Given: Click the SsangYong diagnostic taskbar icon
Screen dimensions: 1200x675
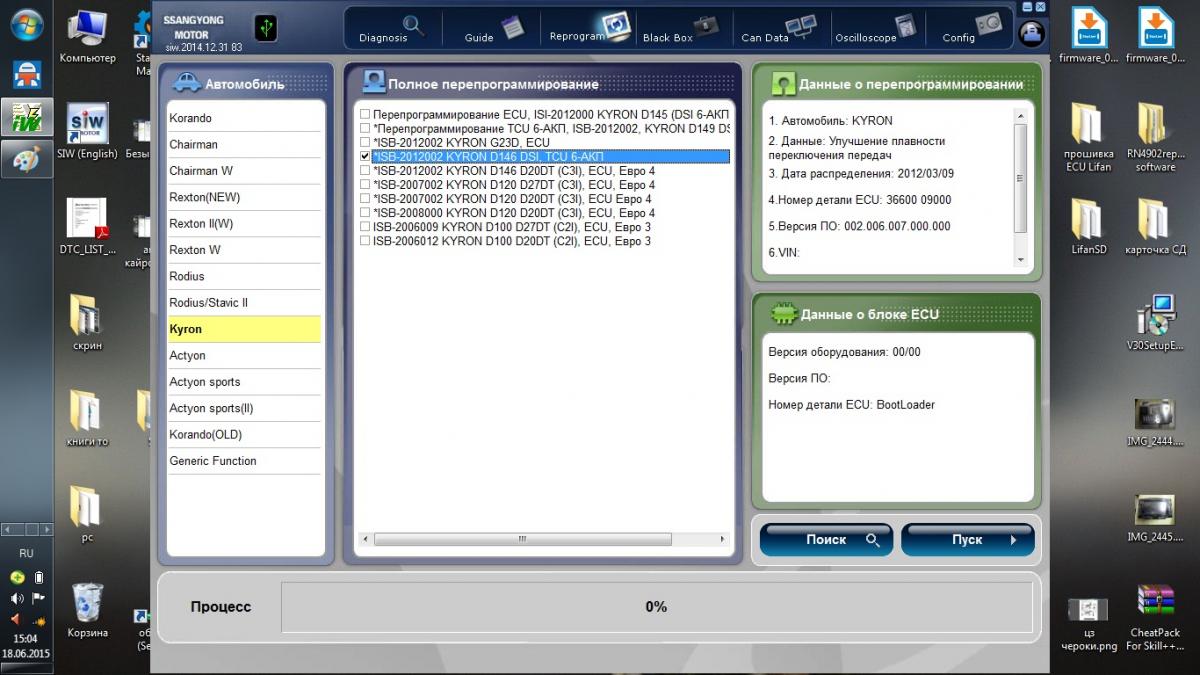Looking at the screenshot, I should (x=26, y=75).
